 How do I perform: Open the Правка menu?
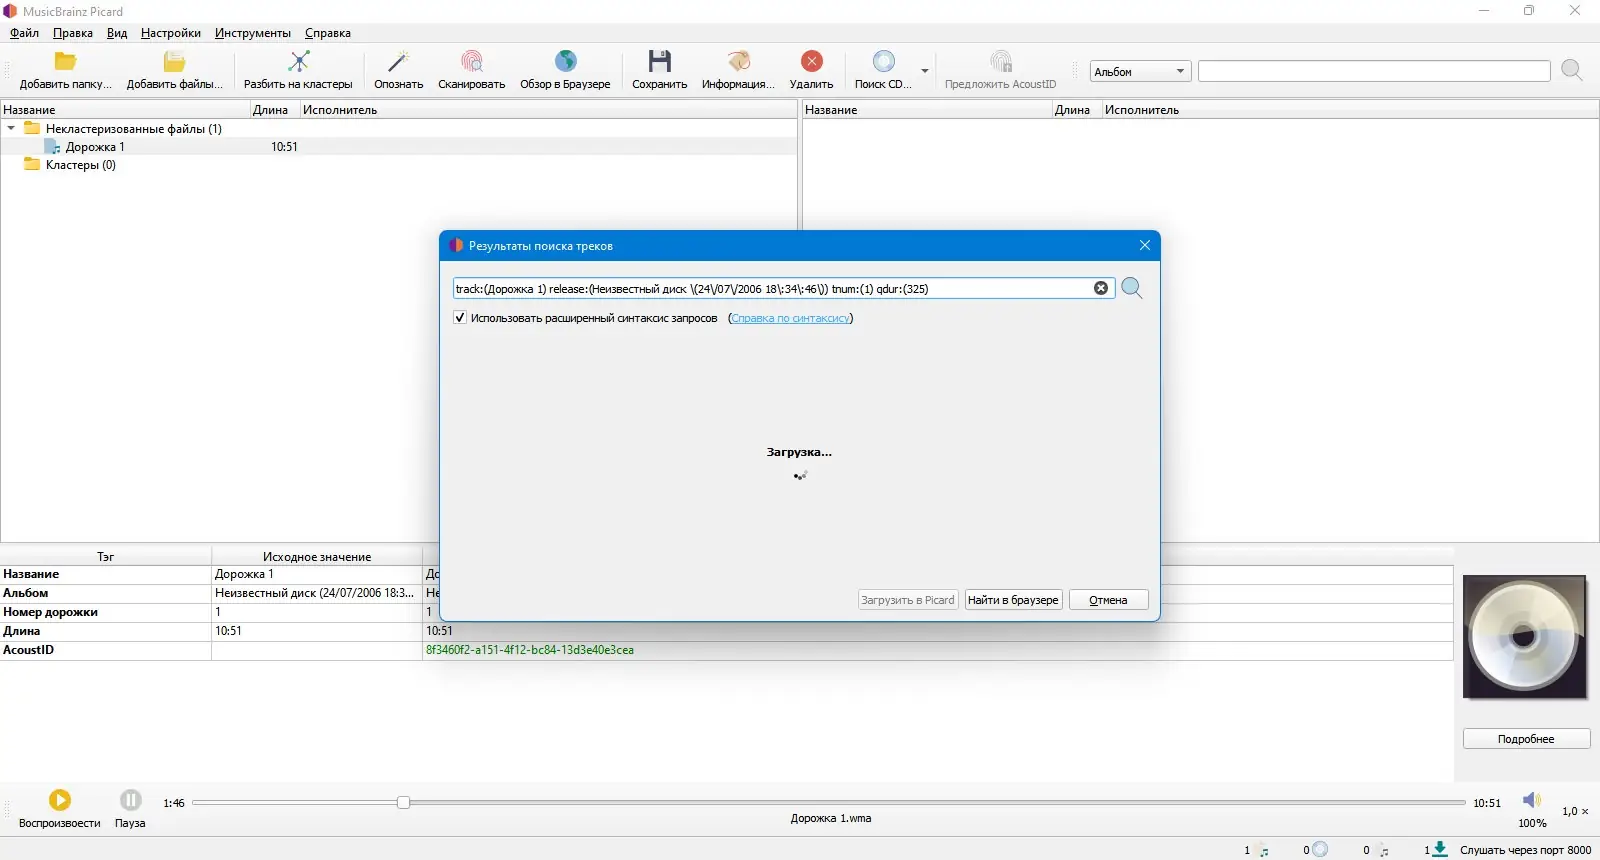point(73,33)
